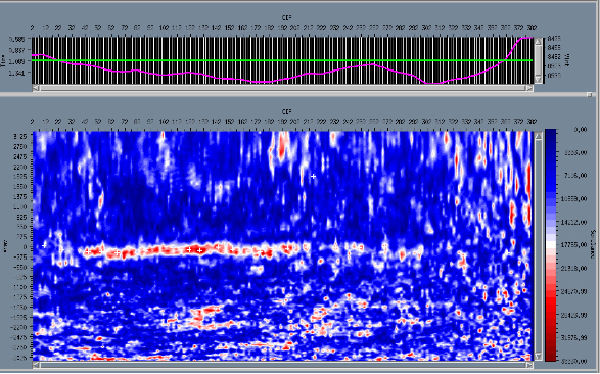Click the red-blue color scale bar
The image size is (600, 374).
(551, 245)
